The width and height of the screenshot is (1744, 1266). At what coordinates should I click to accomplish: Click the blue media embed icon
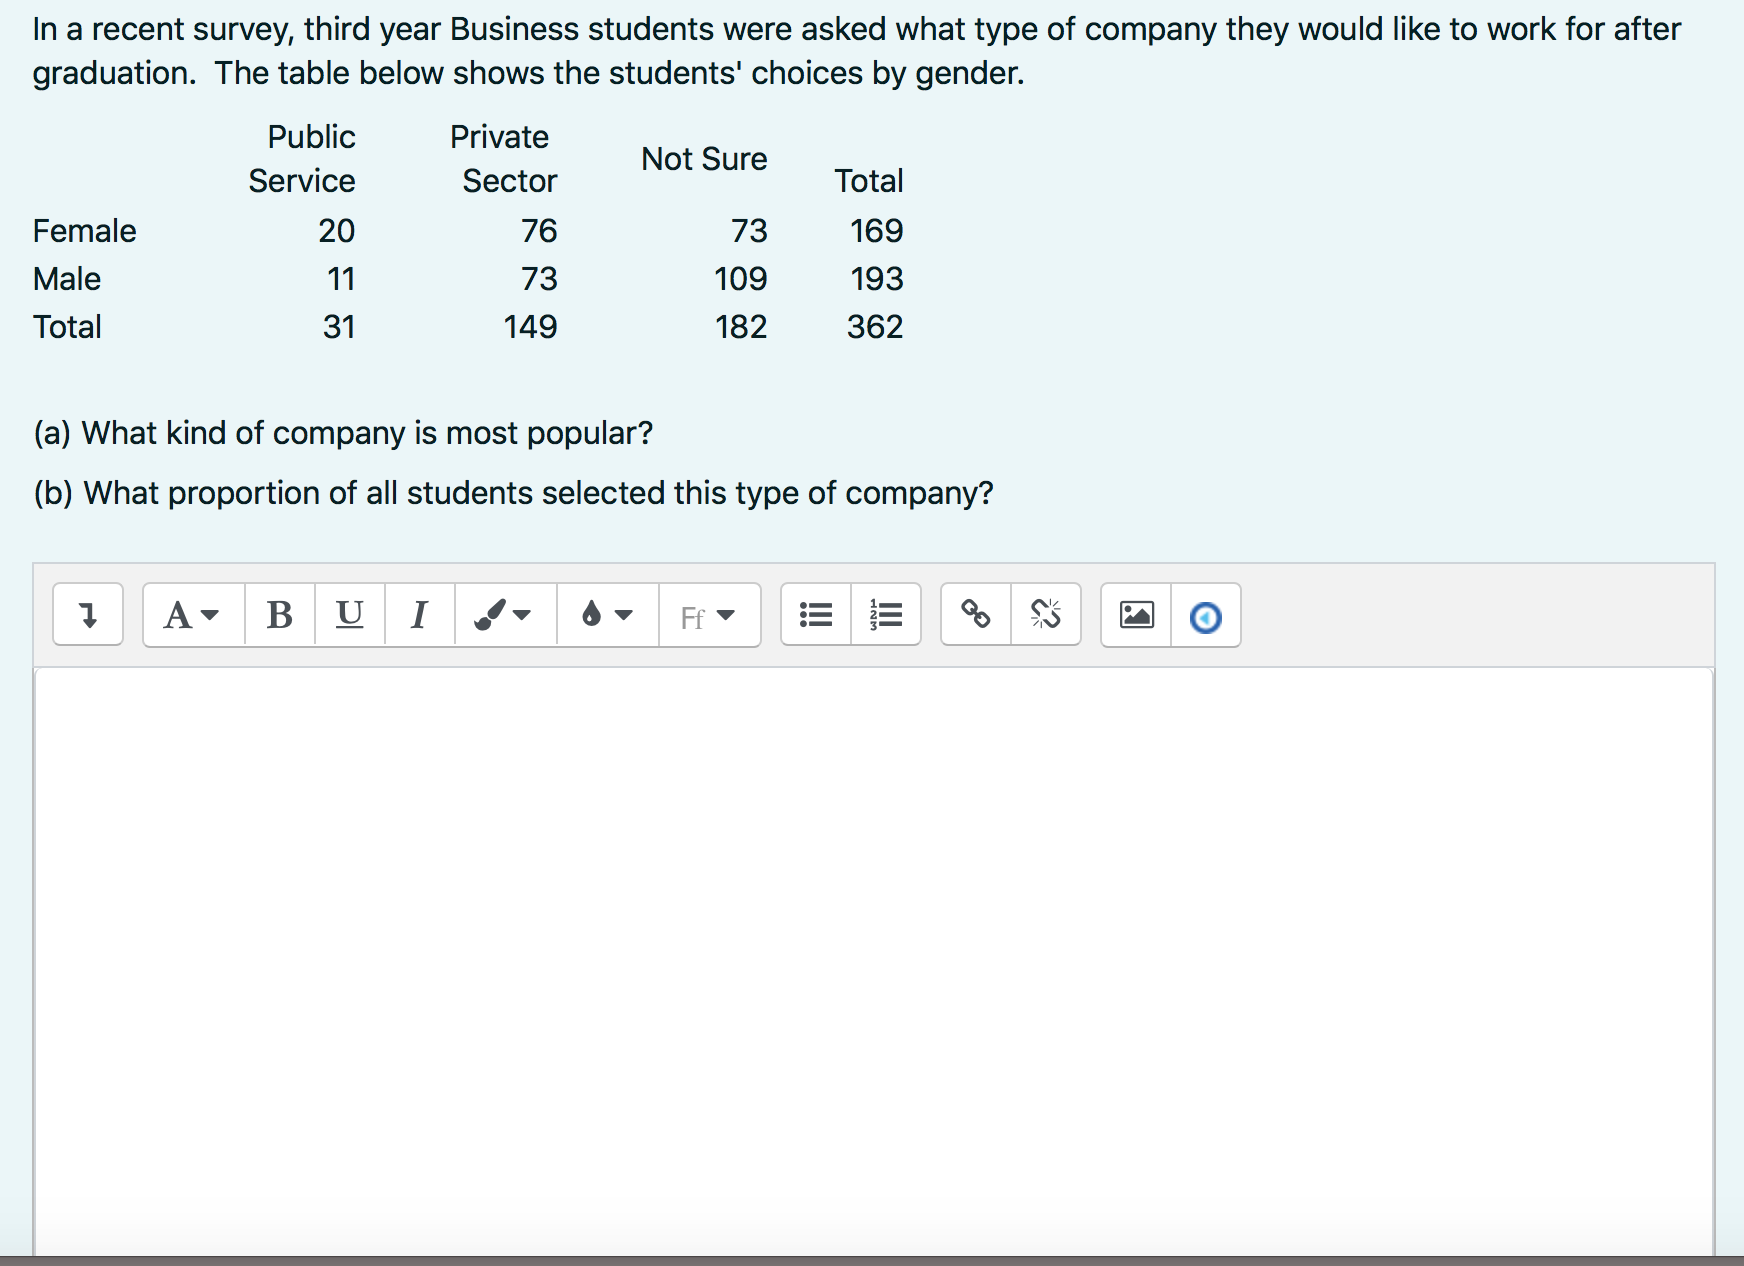pos(1205,617)
